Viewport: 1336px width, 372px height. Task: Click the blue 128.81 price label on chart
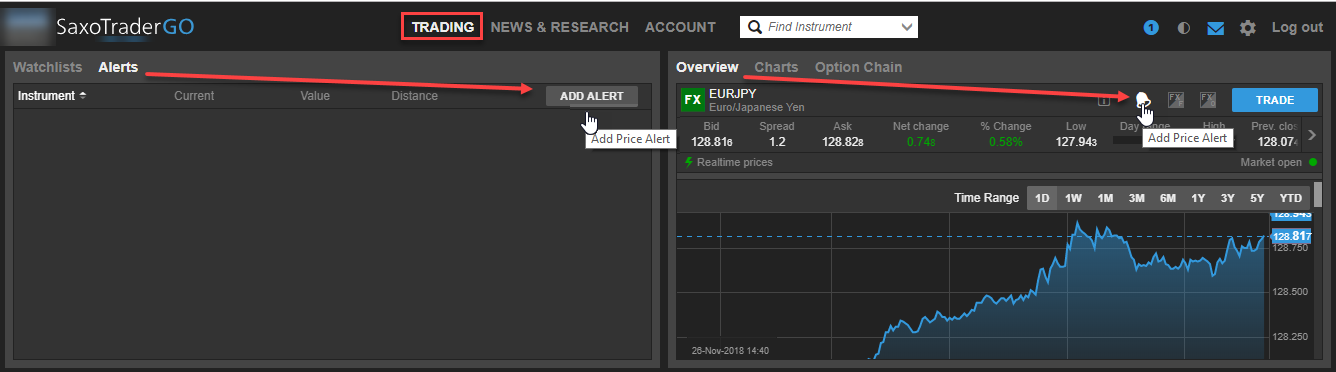pyautogui.click(x=1291, y=236)
